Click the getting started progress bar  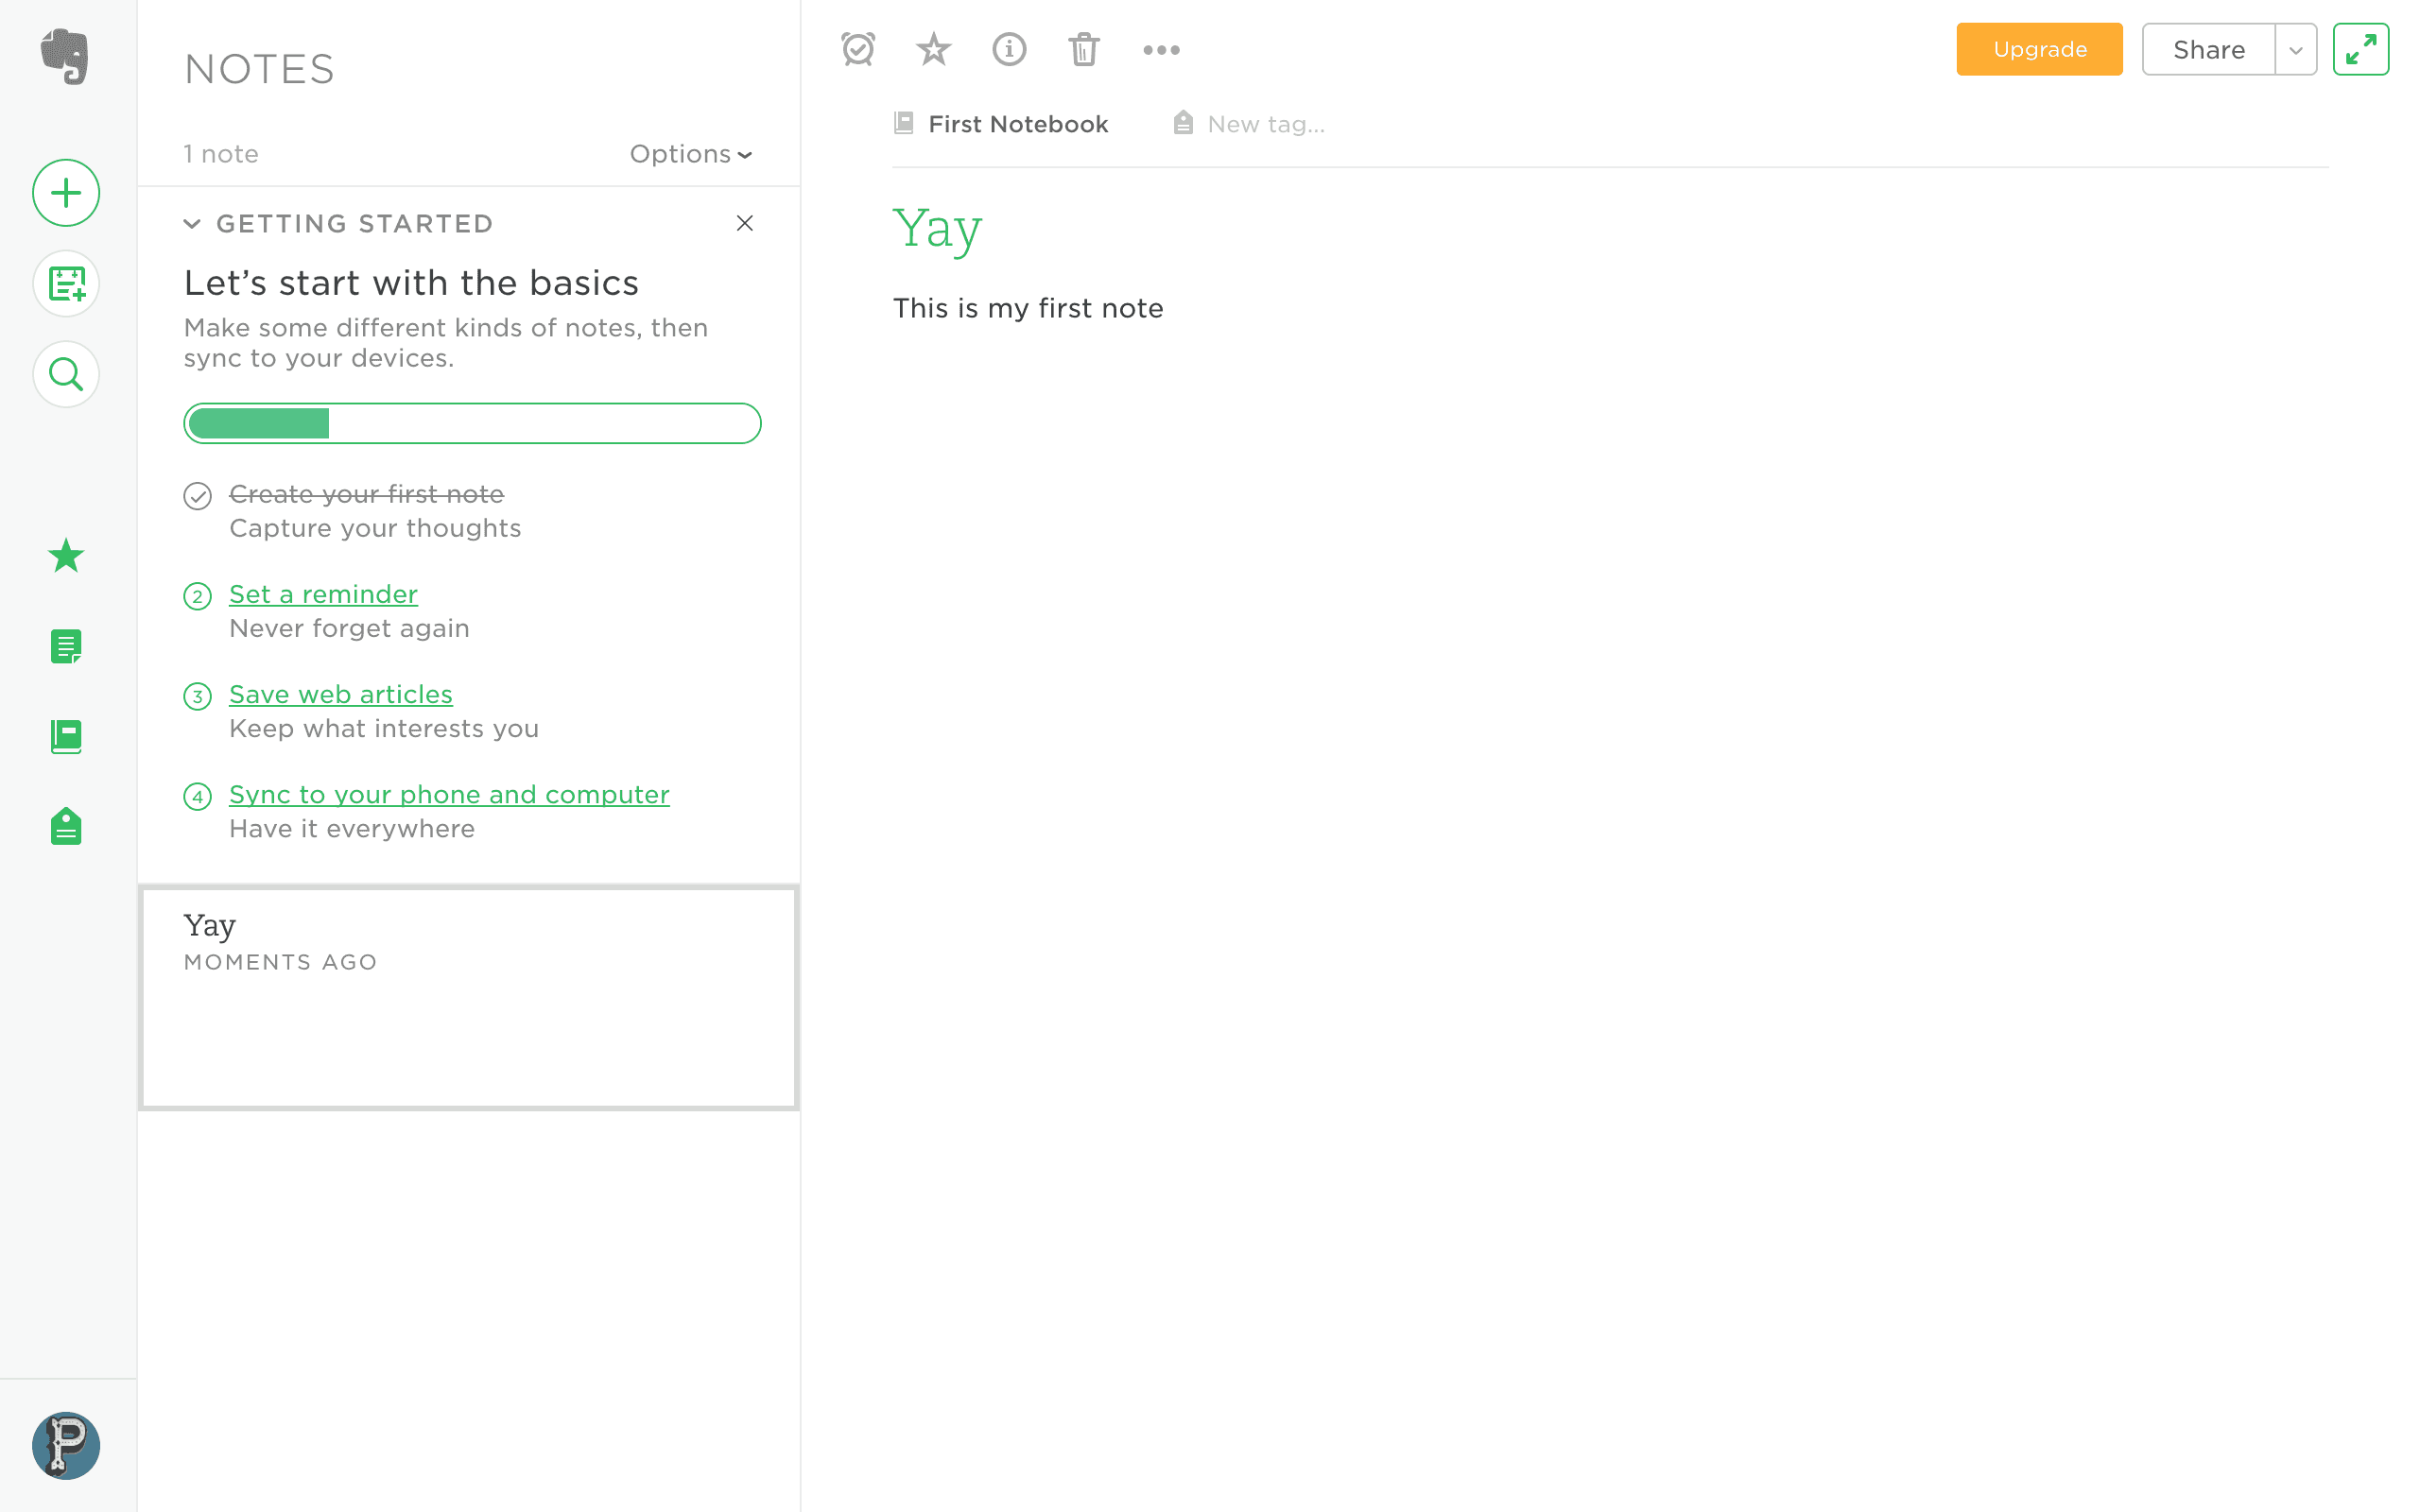pyautogui.click(x=472, y=423)
